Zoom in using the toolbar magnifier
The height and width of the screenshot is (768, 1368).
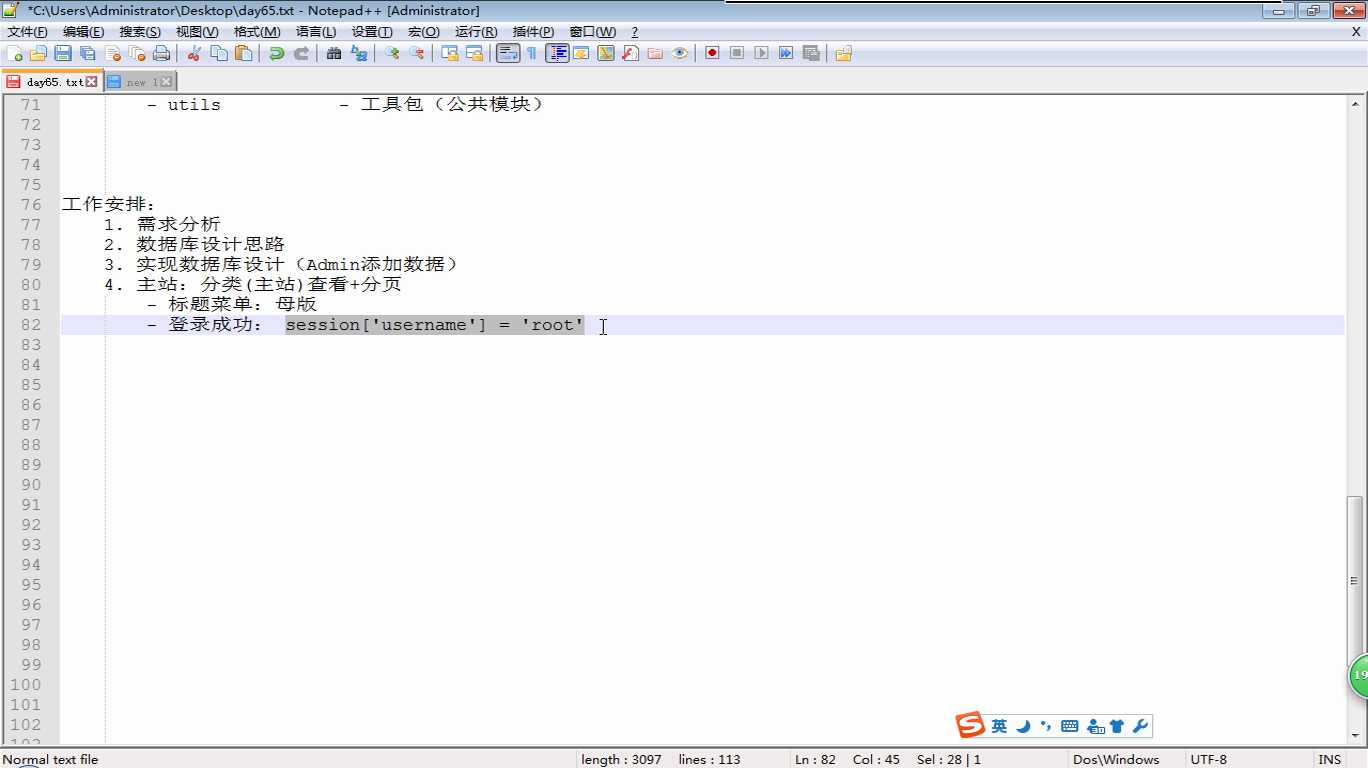392,53
